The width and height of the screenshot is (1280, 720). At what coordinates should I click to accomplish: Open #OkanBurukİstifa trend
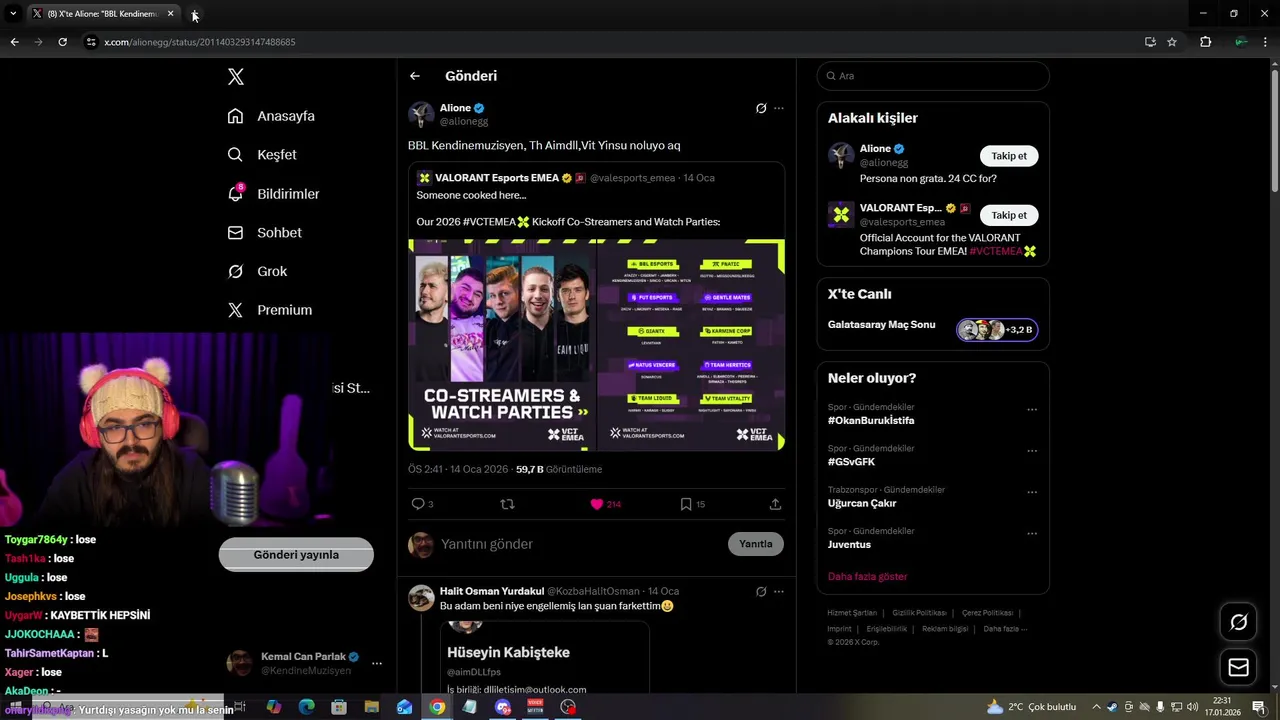tap(871, 421)
